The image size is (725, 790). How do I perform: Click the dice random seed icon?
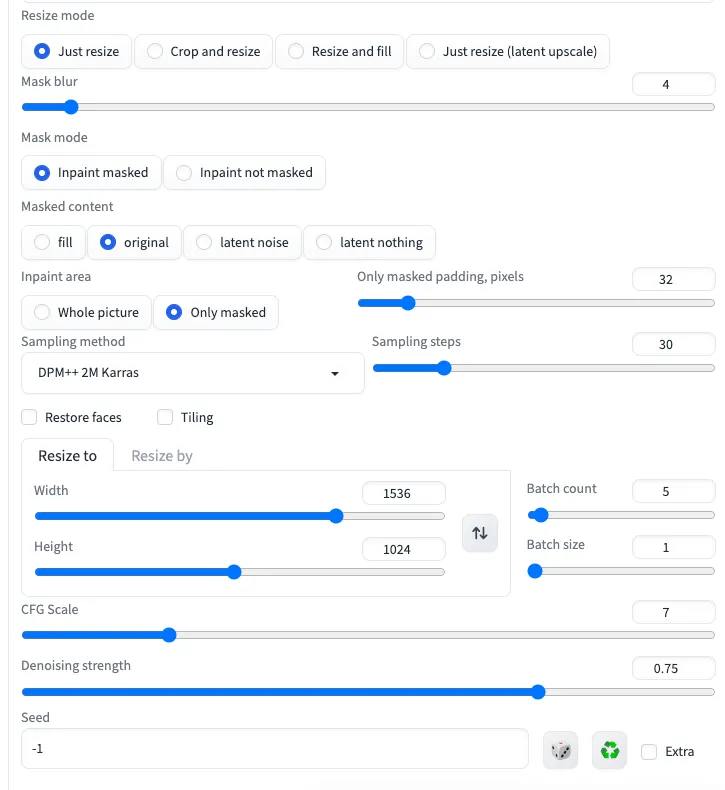(x=561, y=750)
